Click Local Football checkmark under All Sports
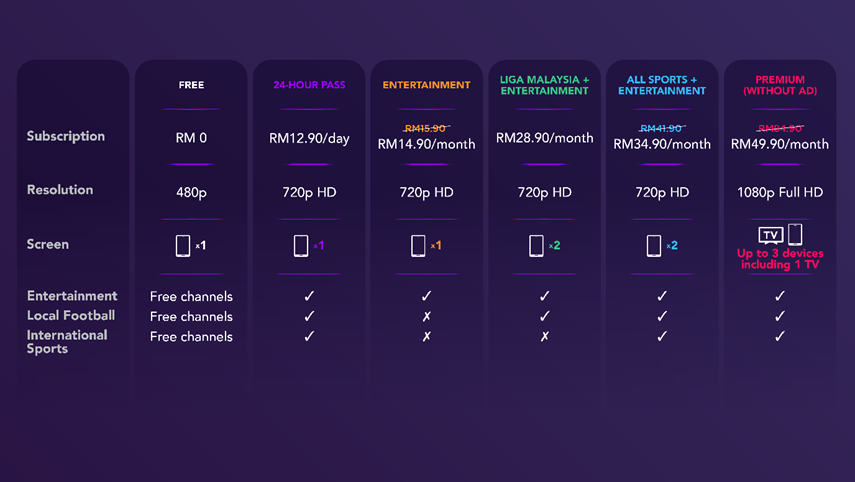Screen dimensions: 855x482 click(x=662, y=316)
